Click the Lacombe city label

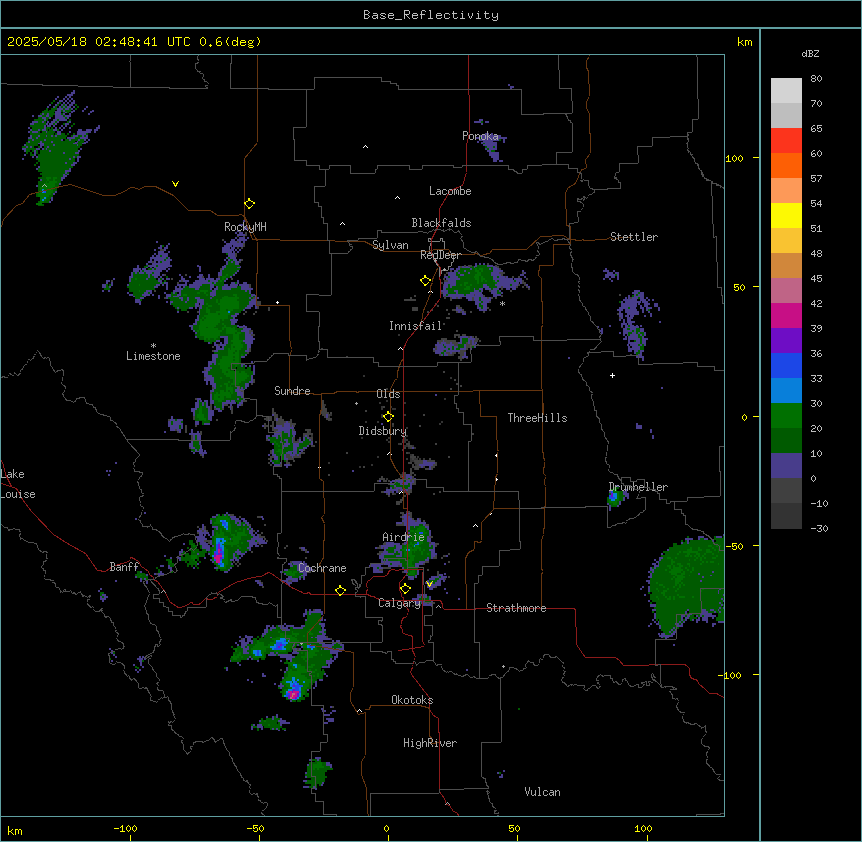coord(450,191)
